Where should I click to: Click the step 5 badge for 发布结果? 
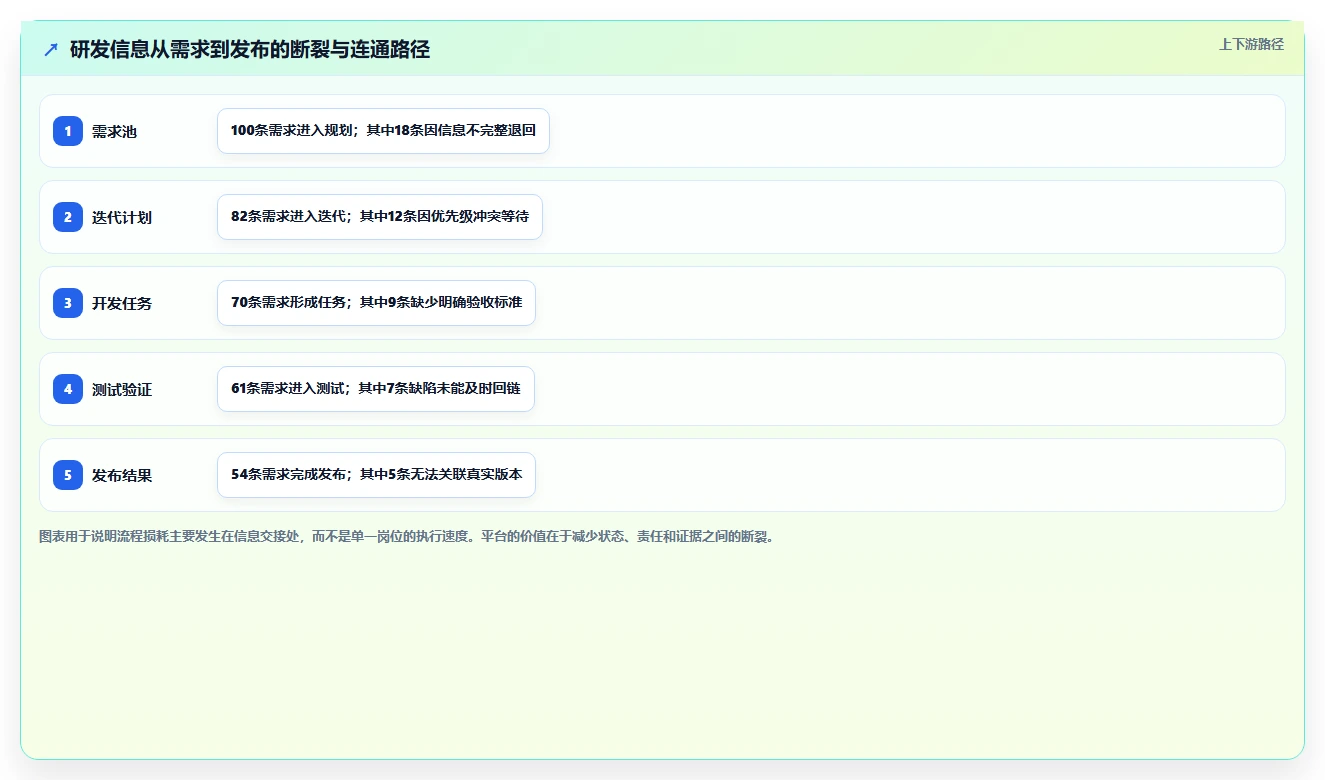click(68, 475)
